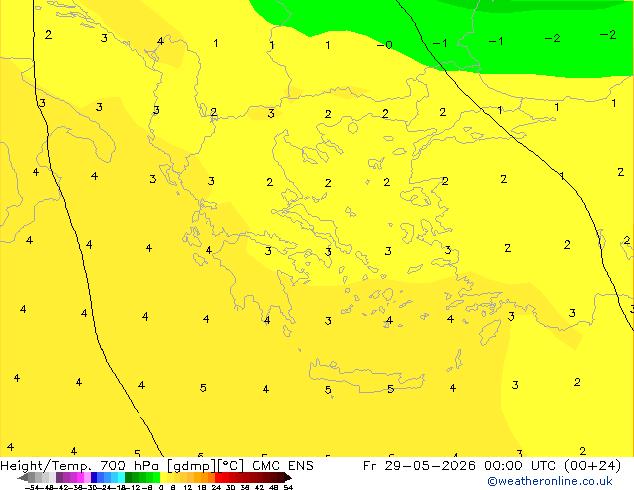The image size is (634, 490).
Task: Select the CMC ENS model label
Action: tap(283, 466)
